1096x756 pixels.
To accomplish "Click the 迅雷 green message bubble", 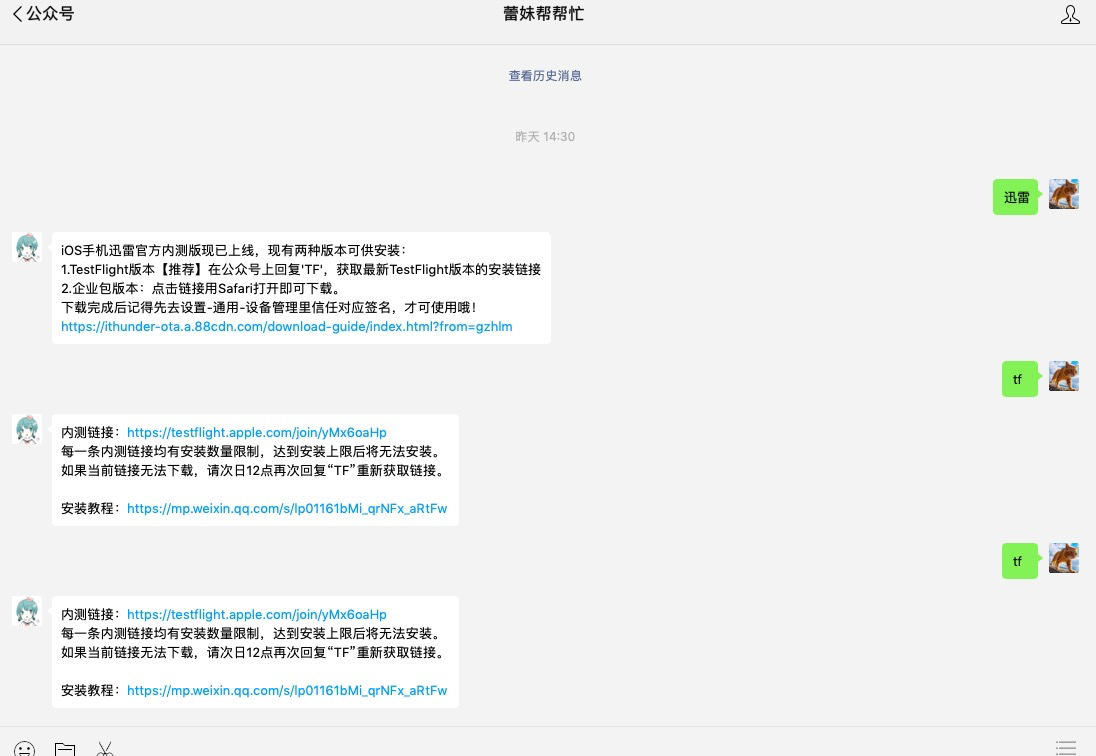I will [x=1016, y=197].
